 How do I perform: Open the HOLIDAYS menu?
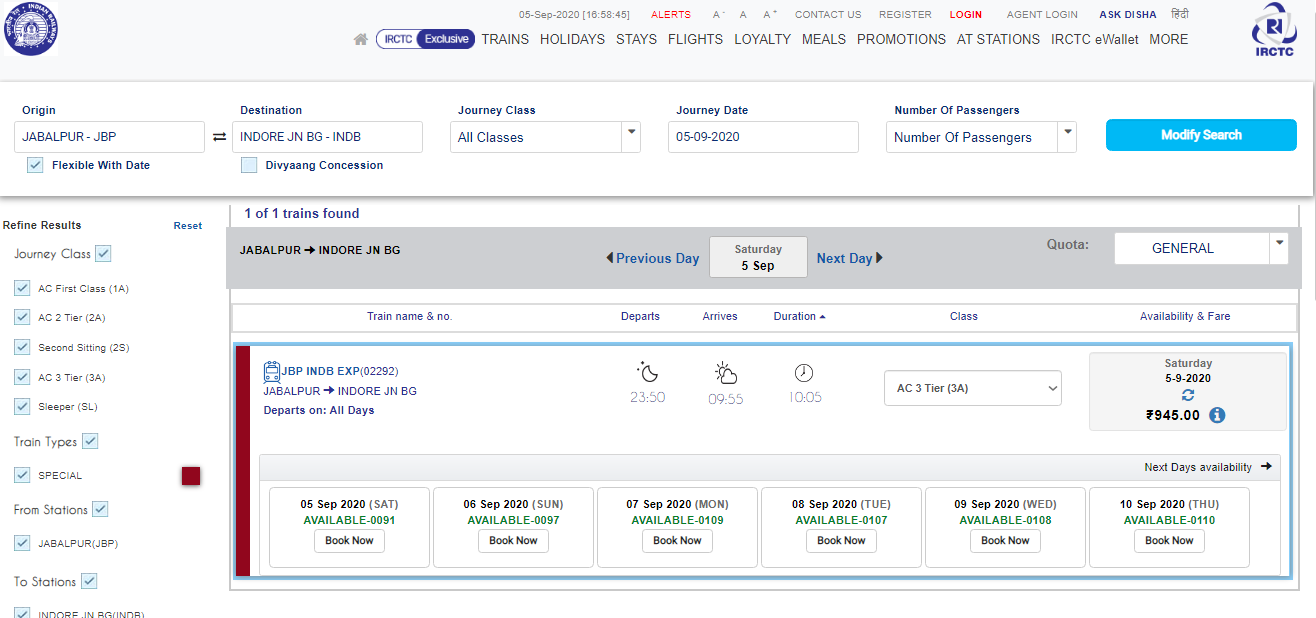572,40
